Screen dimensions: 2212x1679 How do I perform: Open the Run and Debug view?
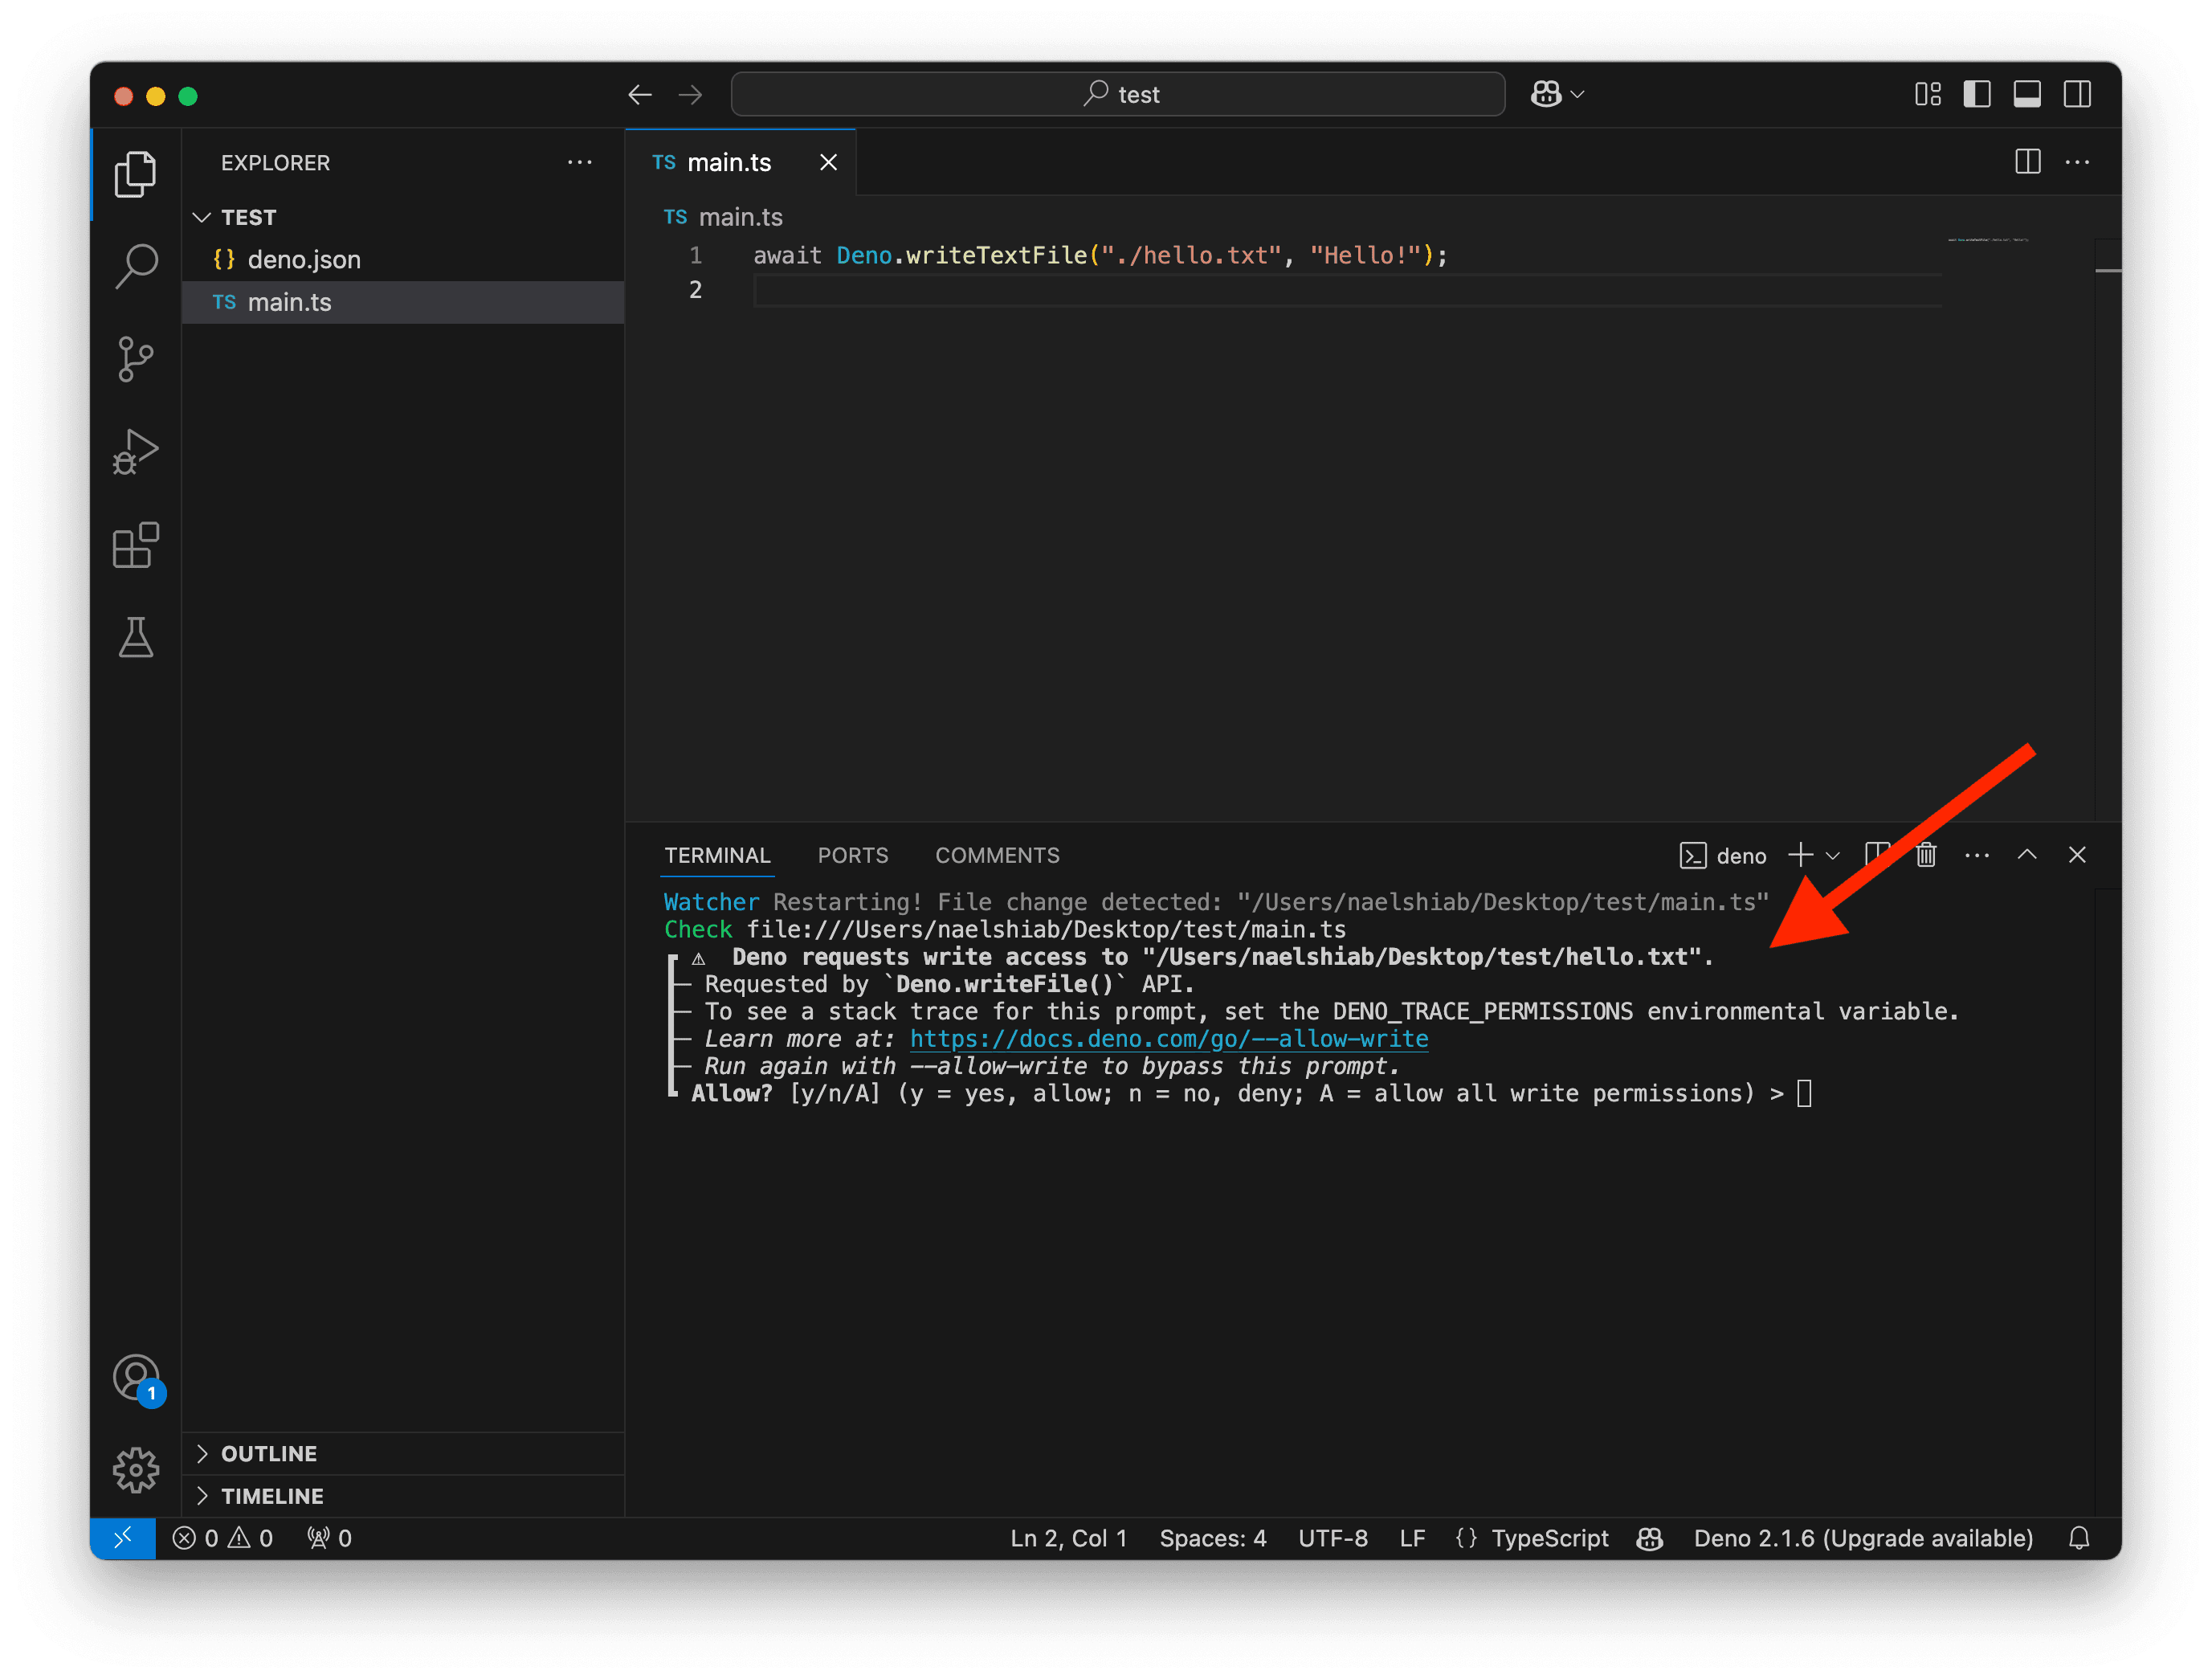[x=135, y=452]
